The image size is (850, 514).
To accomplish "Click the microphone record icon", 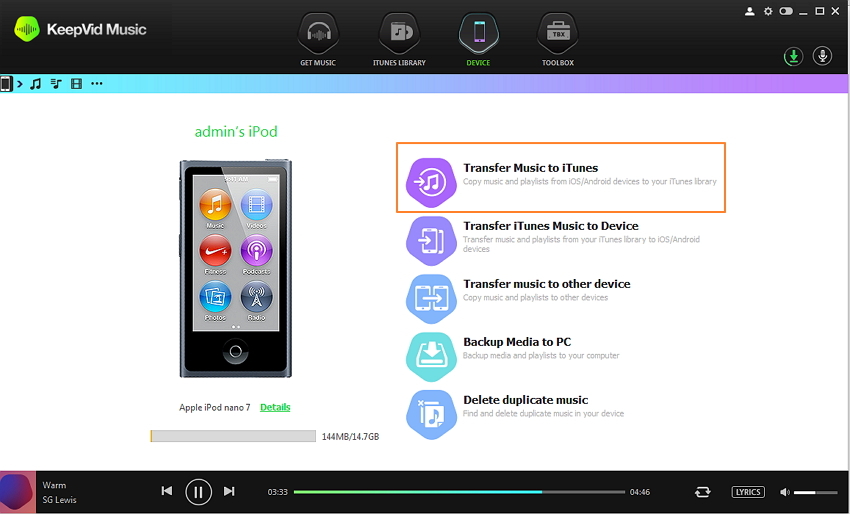I will (x=823, y=56).
